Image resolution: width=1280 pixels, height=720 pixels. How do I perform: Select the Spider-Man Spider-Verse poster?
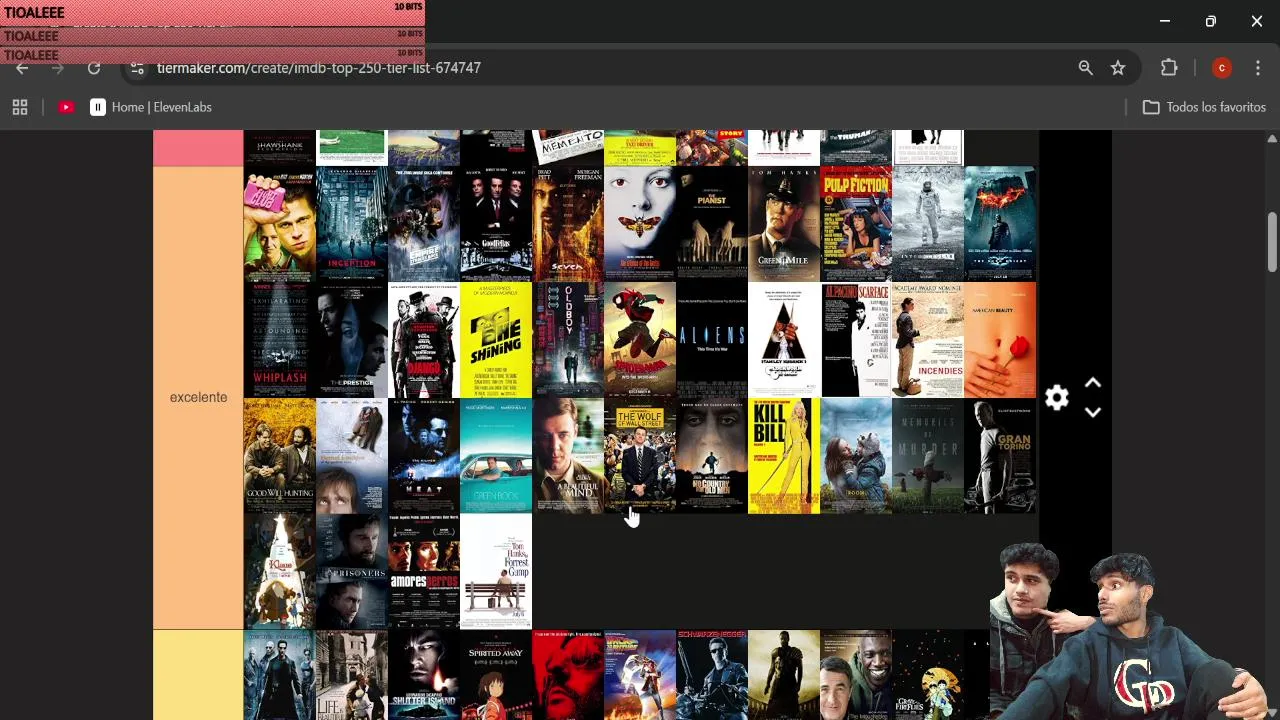tap(639, 340)
